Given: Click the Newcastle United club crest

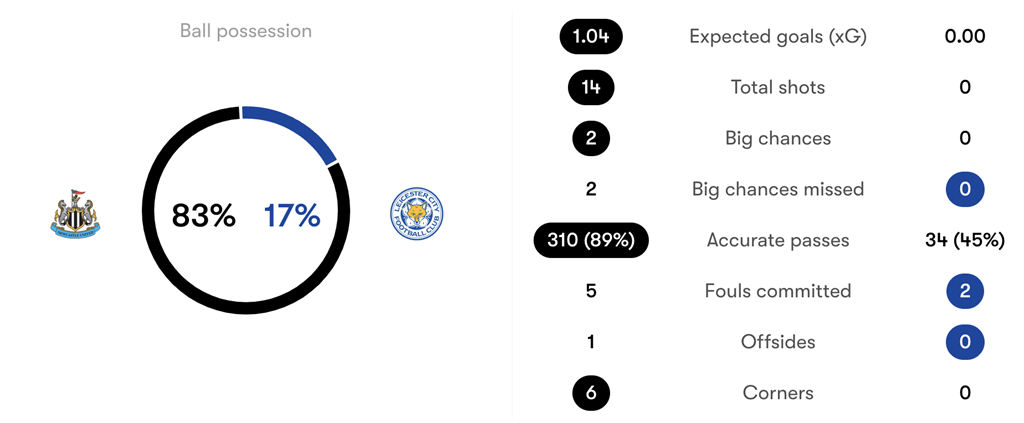Looking at the screenshot, I should point(76,214).
